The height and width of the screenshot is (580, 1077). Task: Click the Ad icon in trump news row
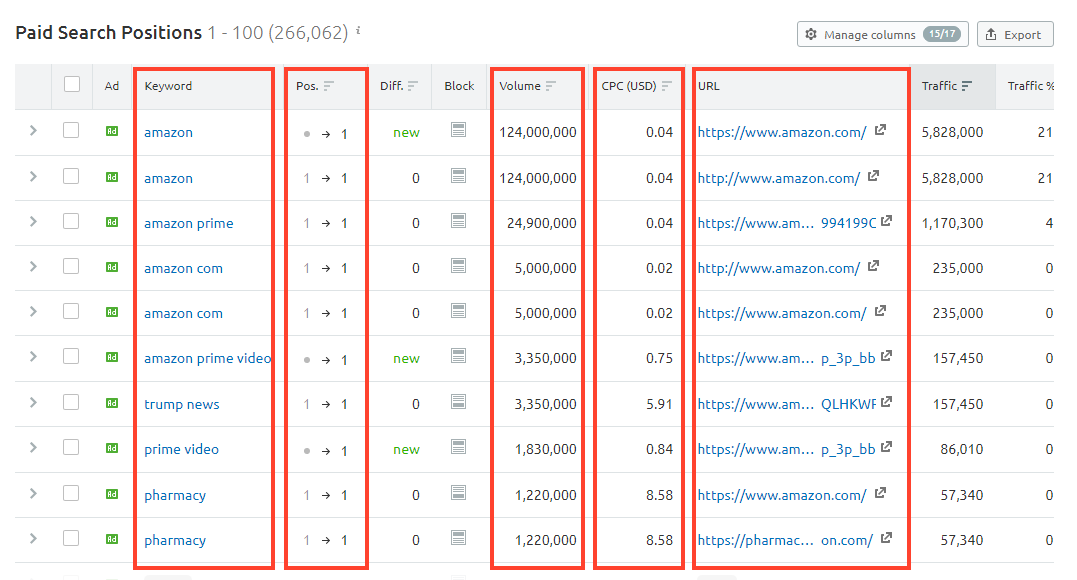(112, 403)
